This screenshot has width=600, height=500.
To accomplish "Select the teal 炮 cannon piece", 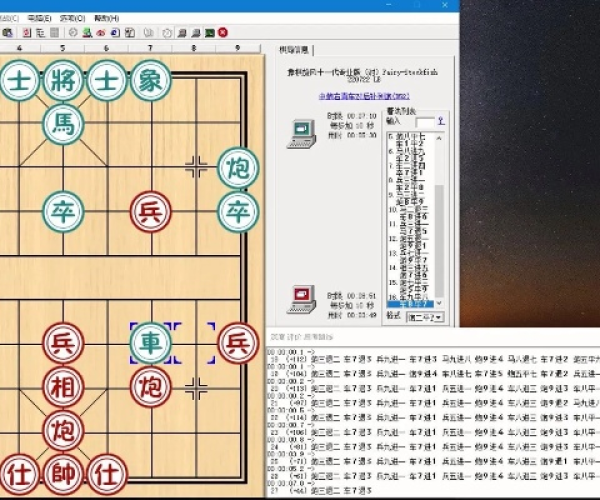I will pos(238,168).
